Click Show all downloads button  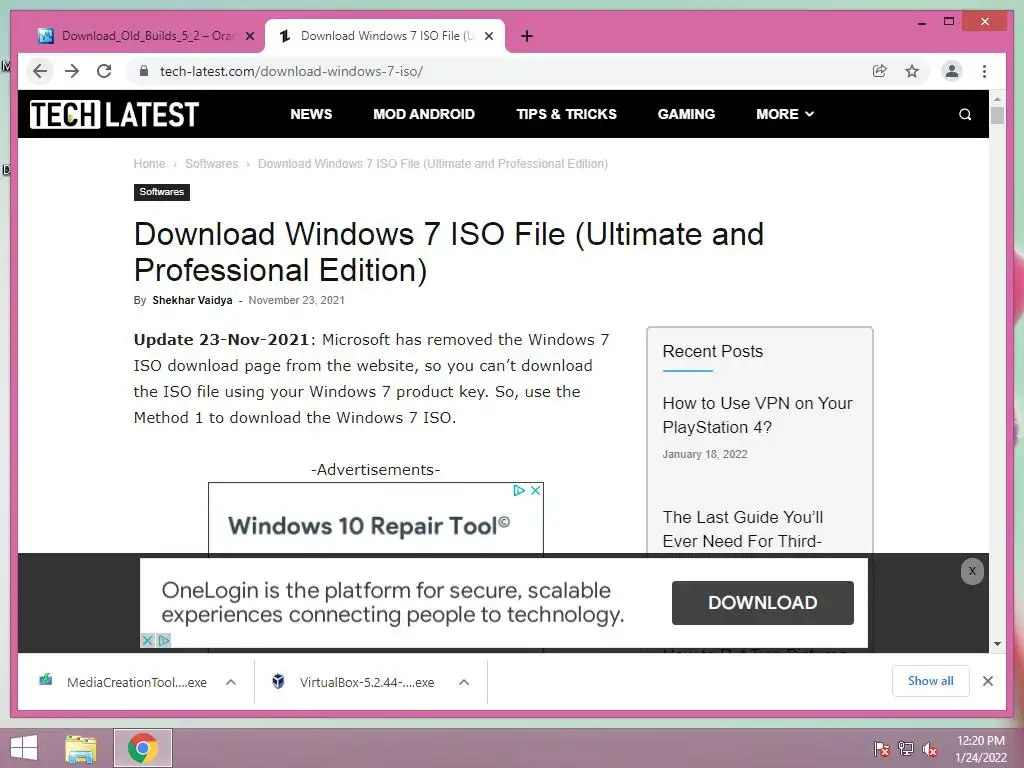coord(930,681)
